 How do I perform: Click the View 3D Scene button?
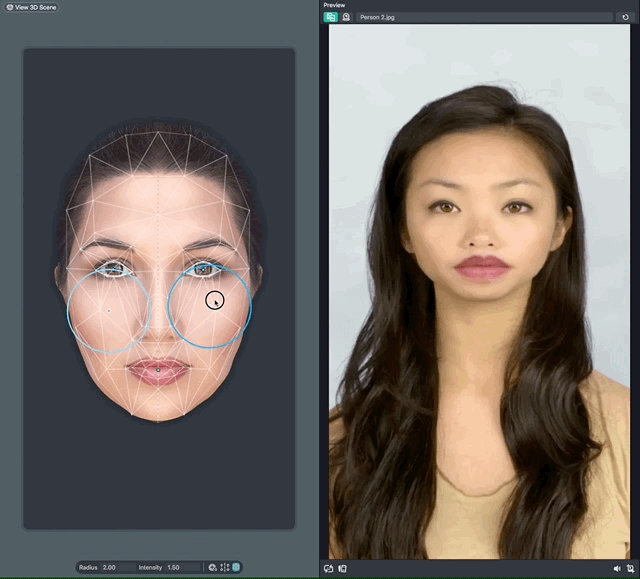[x=32, y=7]
